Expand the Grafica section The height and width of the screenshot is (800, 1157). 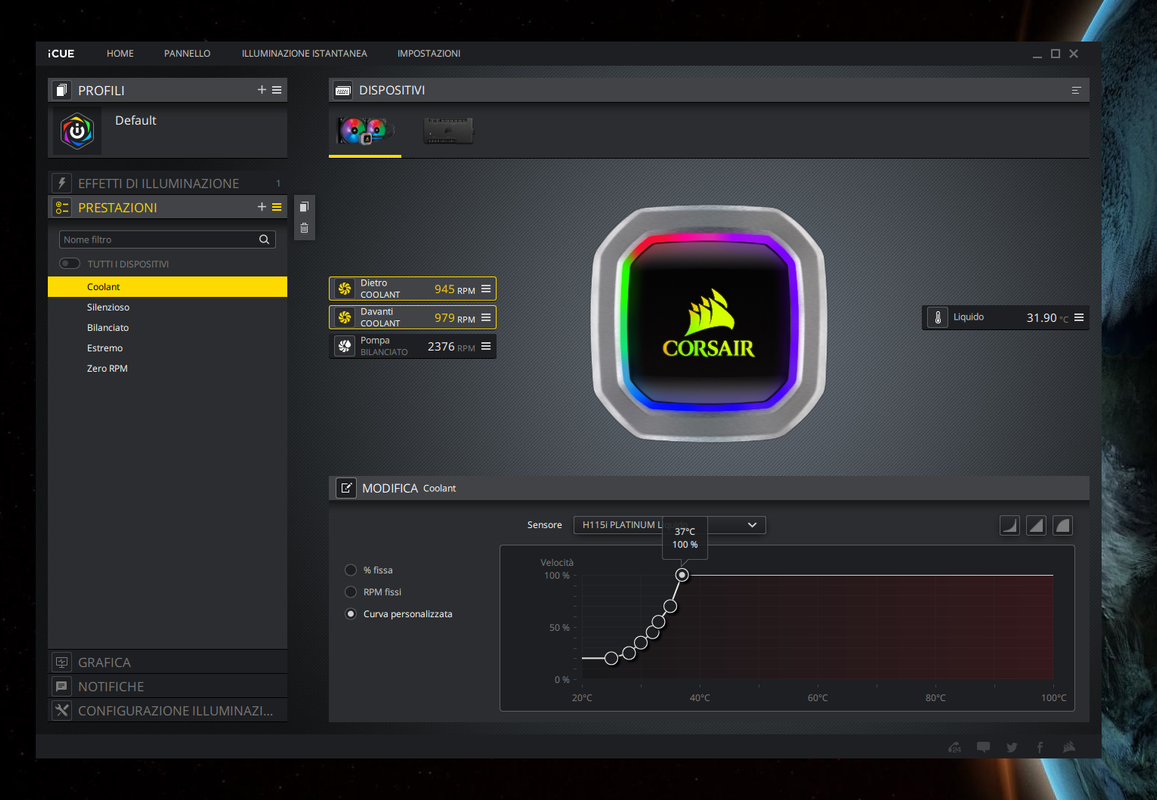(167, 662)
